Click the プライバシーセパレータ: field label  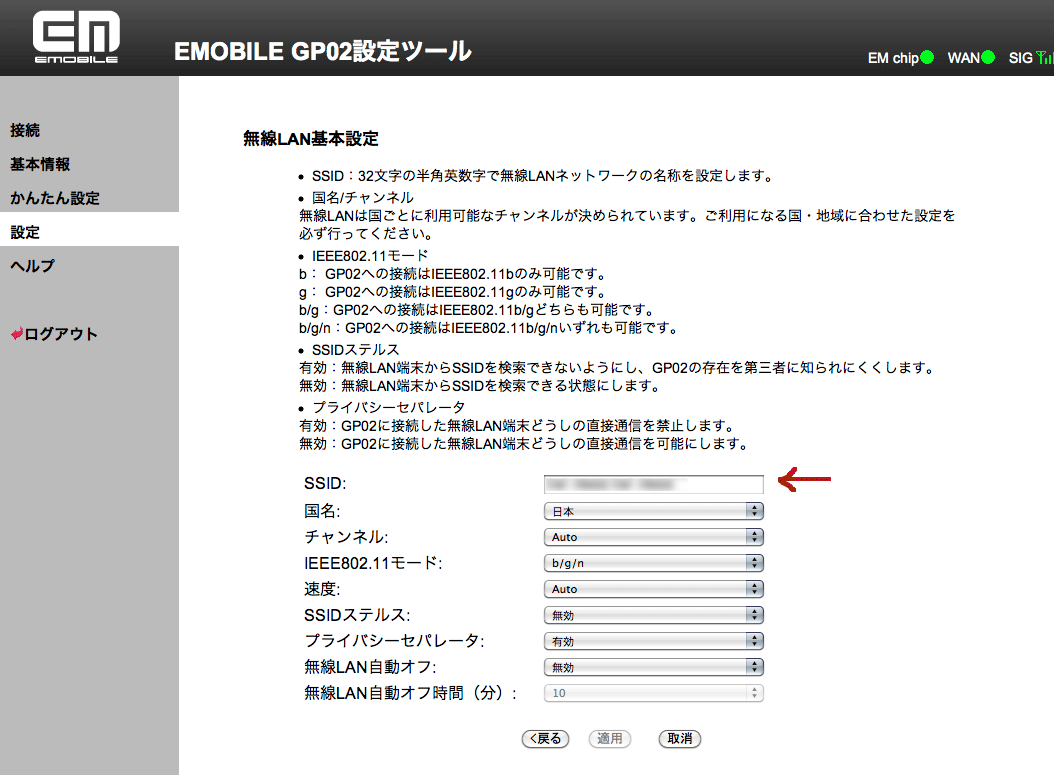pos(394,641)
